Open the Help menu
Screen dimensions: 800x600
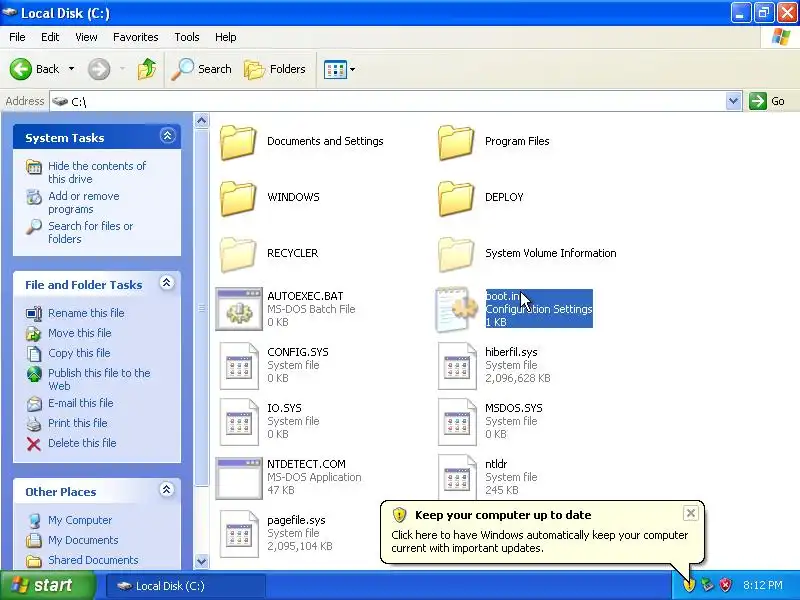tap(225, 37)
